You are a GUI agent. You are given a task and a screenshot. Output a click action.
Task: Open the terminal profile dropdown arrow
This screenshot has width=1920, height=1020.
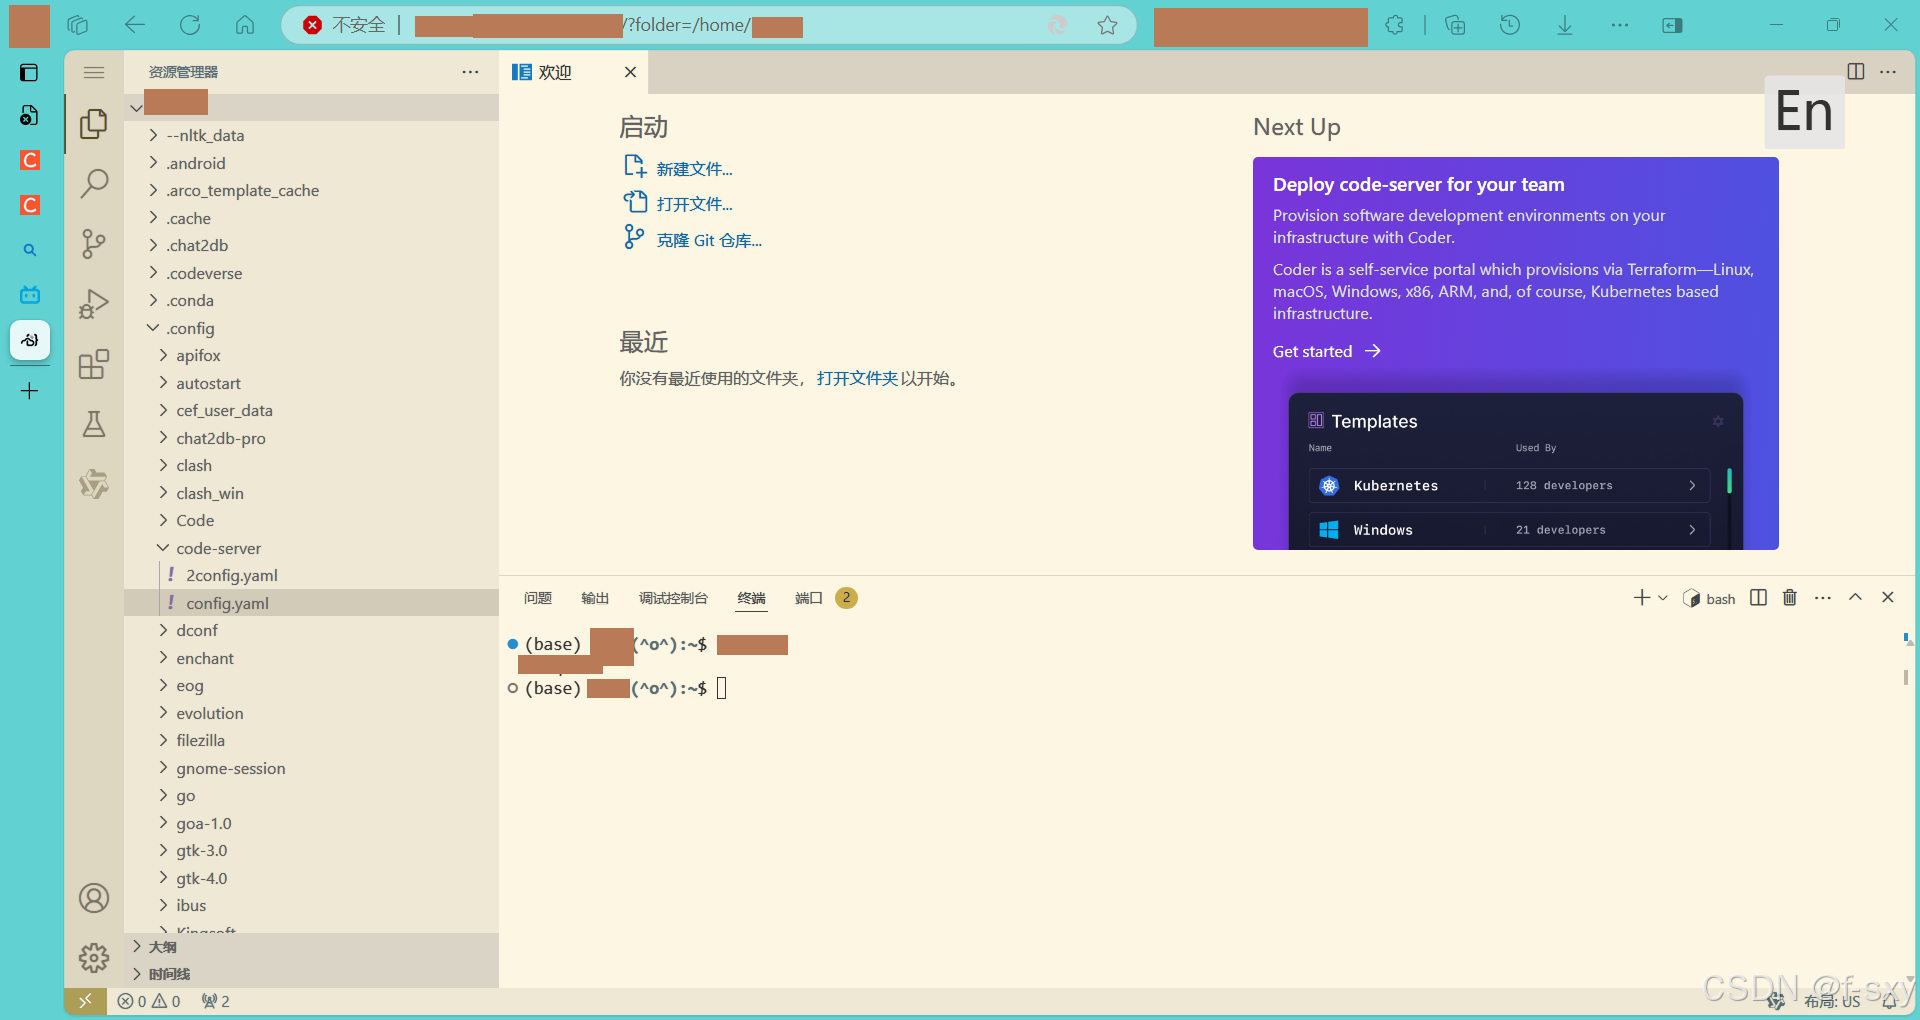pyautogui.click(x=1661, y=597)
